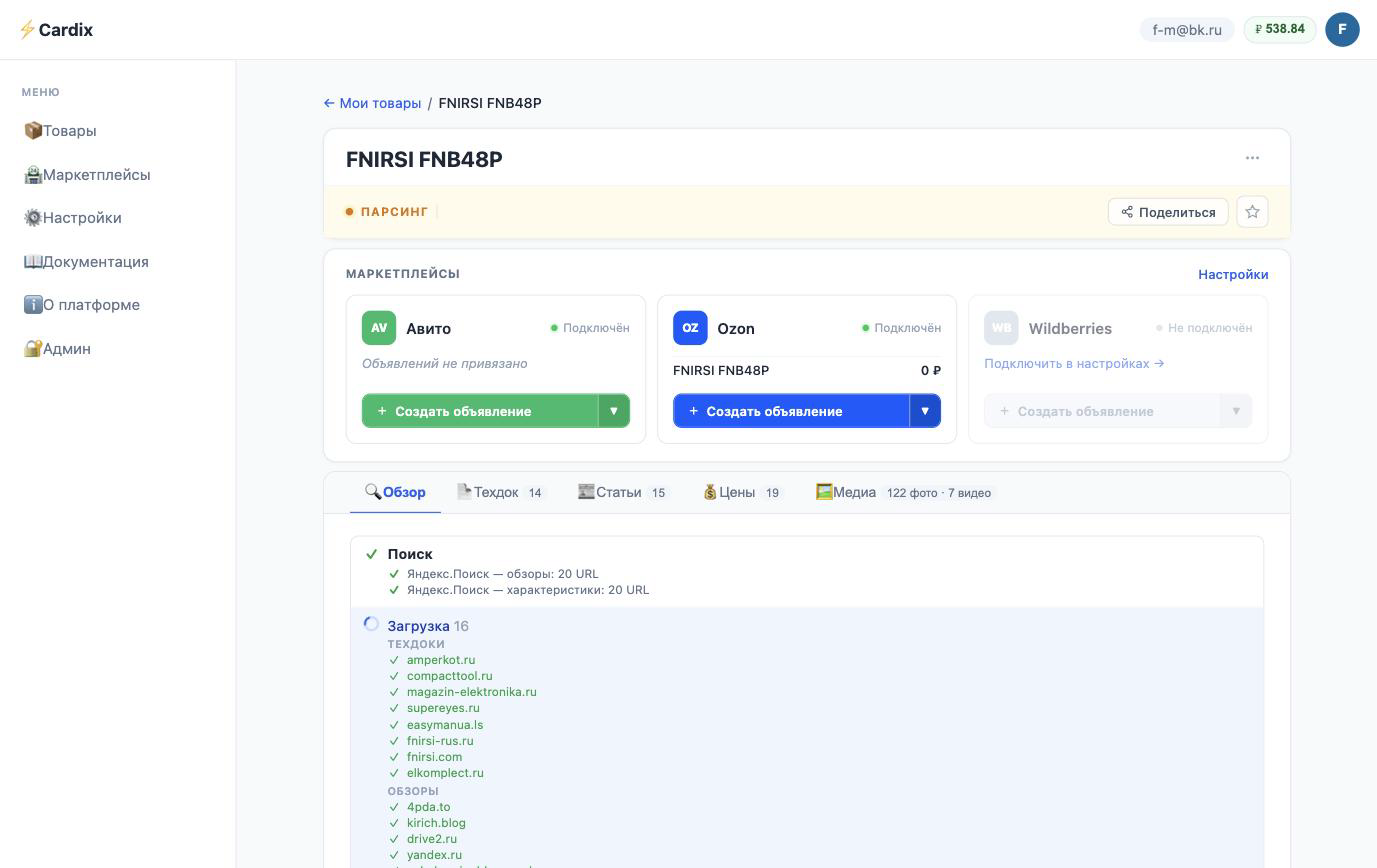Click the Загрузка loading spinner icon
Screen dimensions: 1377x868
pos(371,624)
